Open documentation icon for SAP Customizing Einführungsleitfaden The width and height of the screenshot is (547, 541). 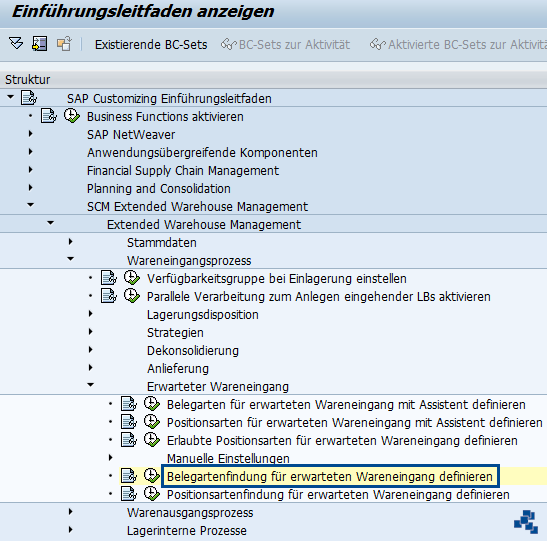[x=29, y=98]
